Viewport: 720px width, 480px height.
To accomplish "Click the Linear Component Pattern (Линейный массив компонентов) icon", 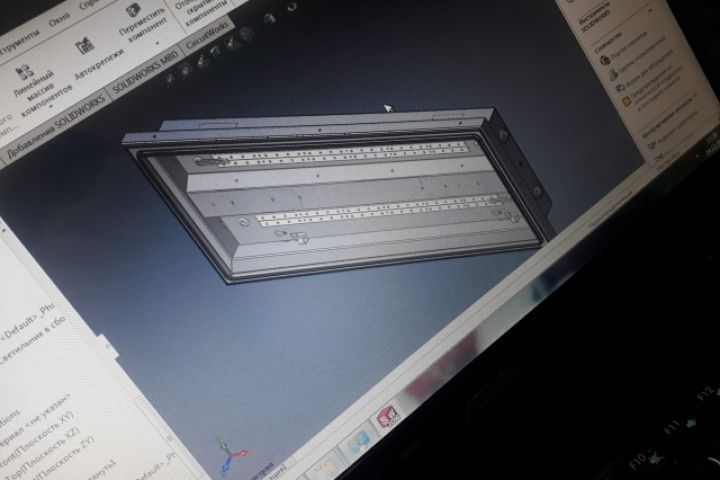I will [24, 73].
